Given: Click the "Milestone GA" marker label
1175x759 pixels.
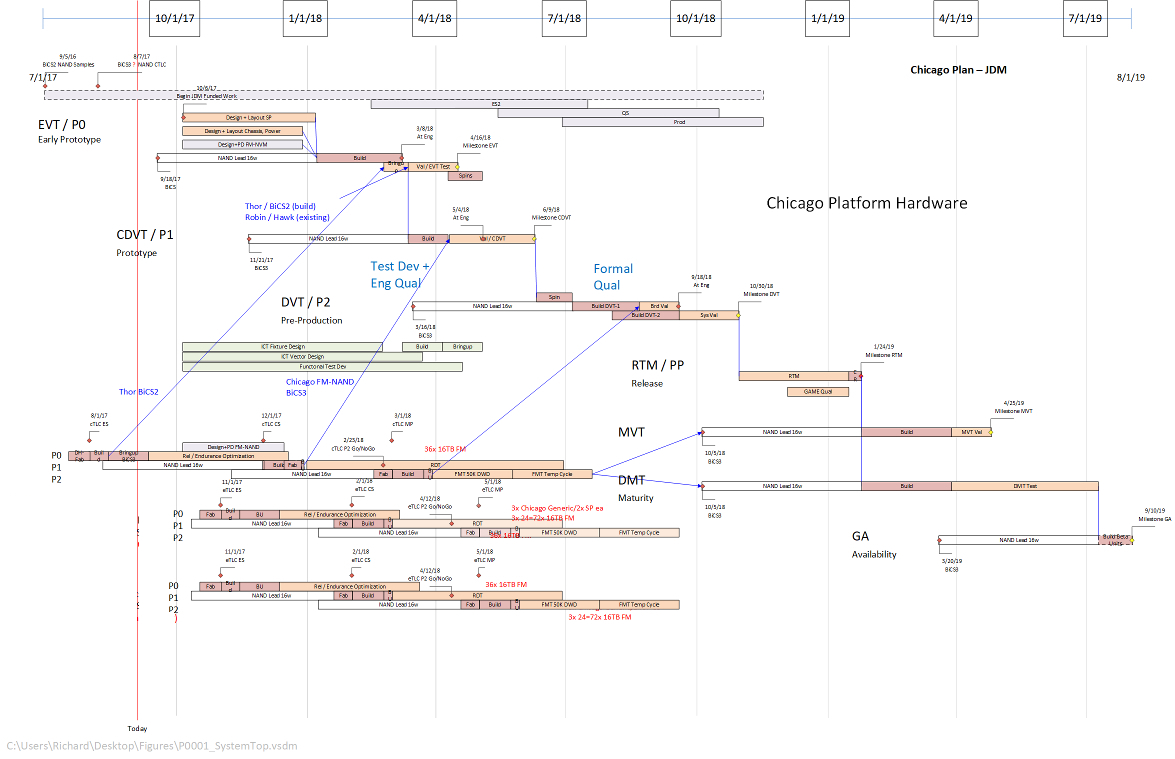Looking at the screenshot, I should 1155,519.
